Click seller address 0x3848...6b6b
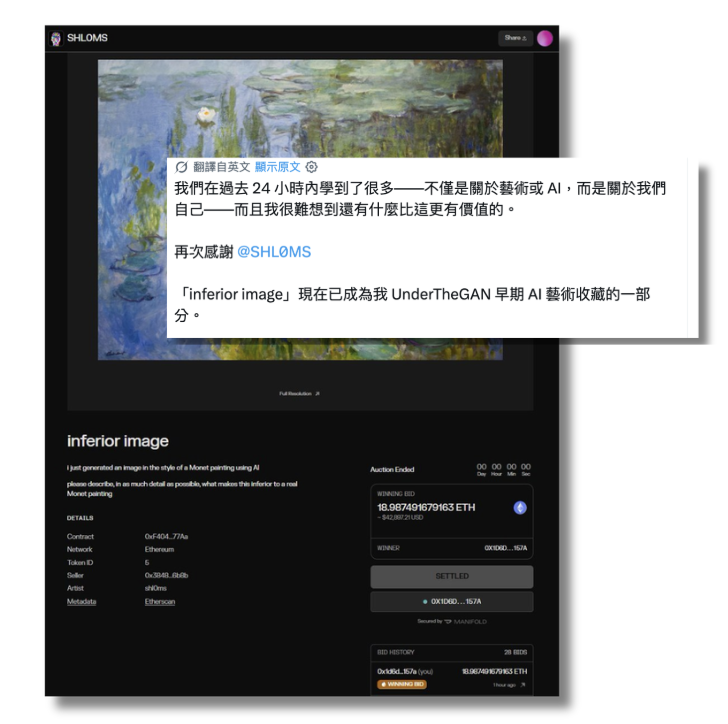Screen dimensions: 728x724 tap(166, 575)
